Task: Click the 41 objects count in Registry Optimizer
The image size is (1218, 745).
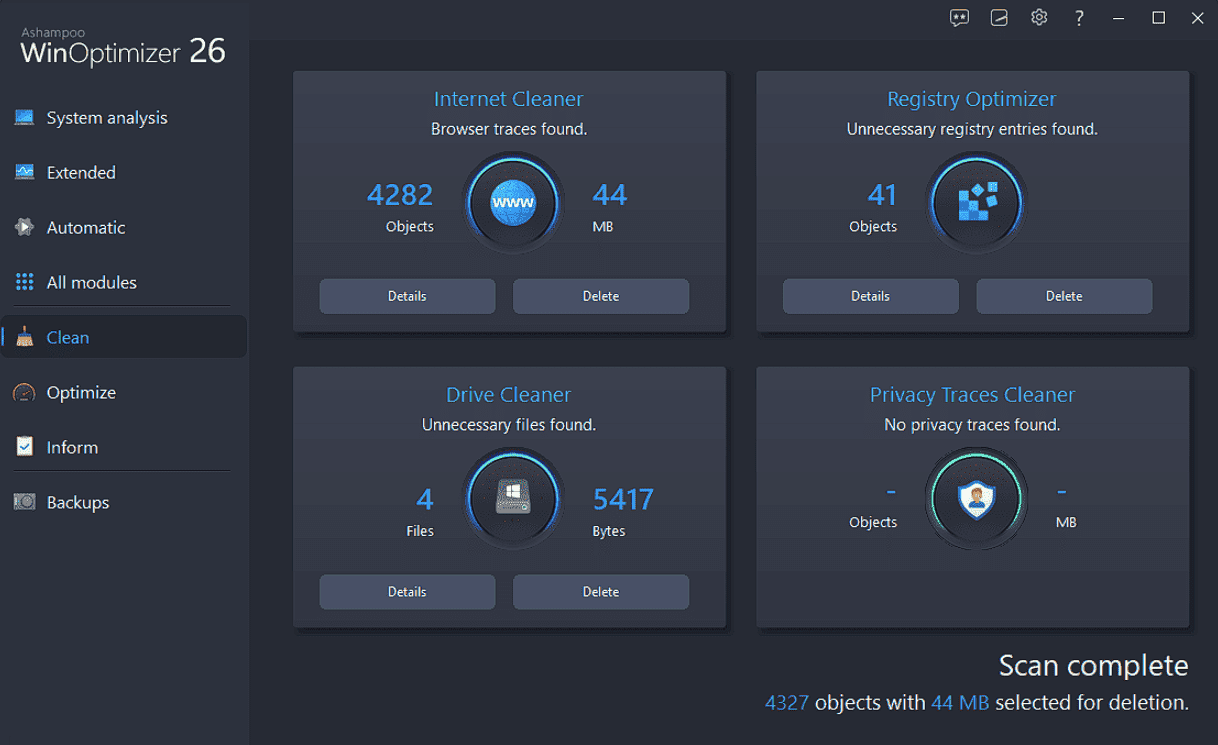Action: point(882,194)
